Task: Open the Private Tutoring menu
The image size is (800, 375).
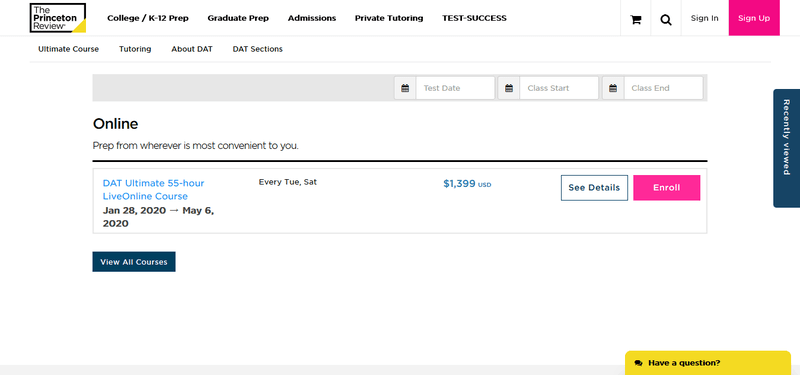Action: point(389,18)
